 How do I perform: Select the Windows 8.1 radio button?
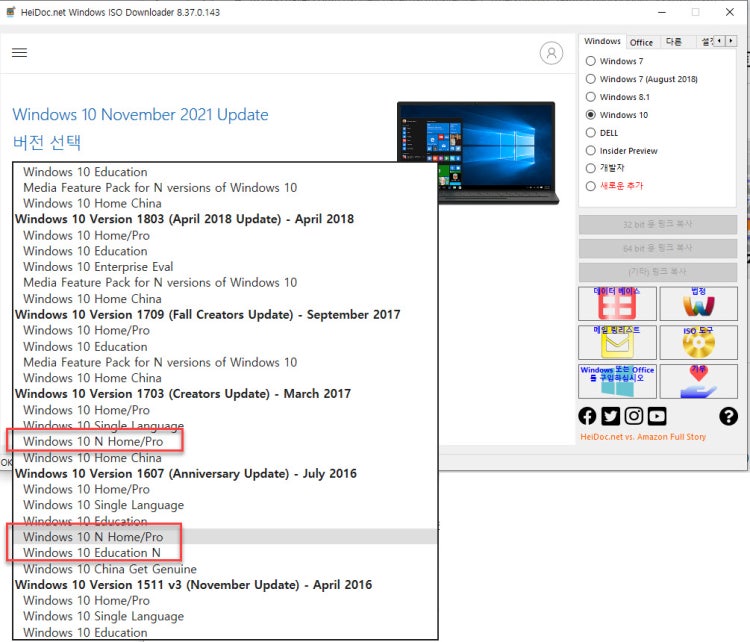pyautogui.click(x=591, y=97)
